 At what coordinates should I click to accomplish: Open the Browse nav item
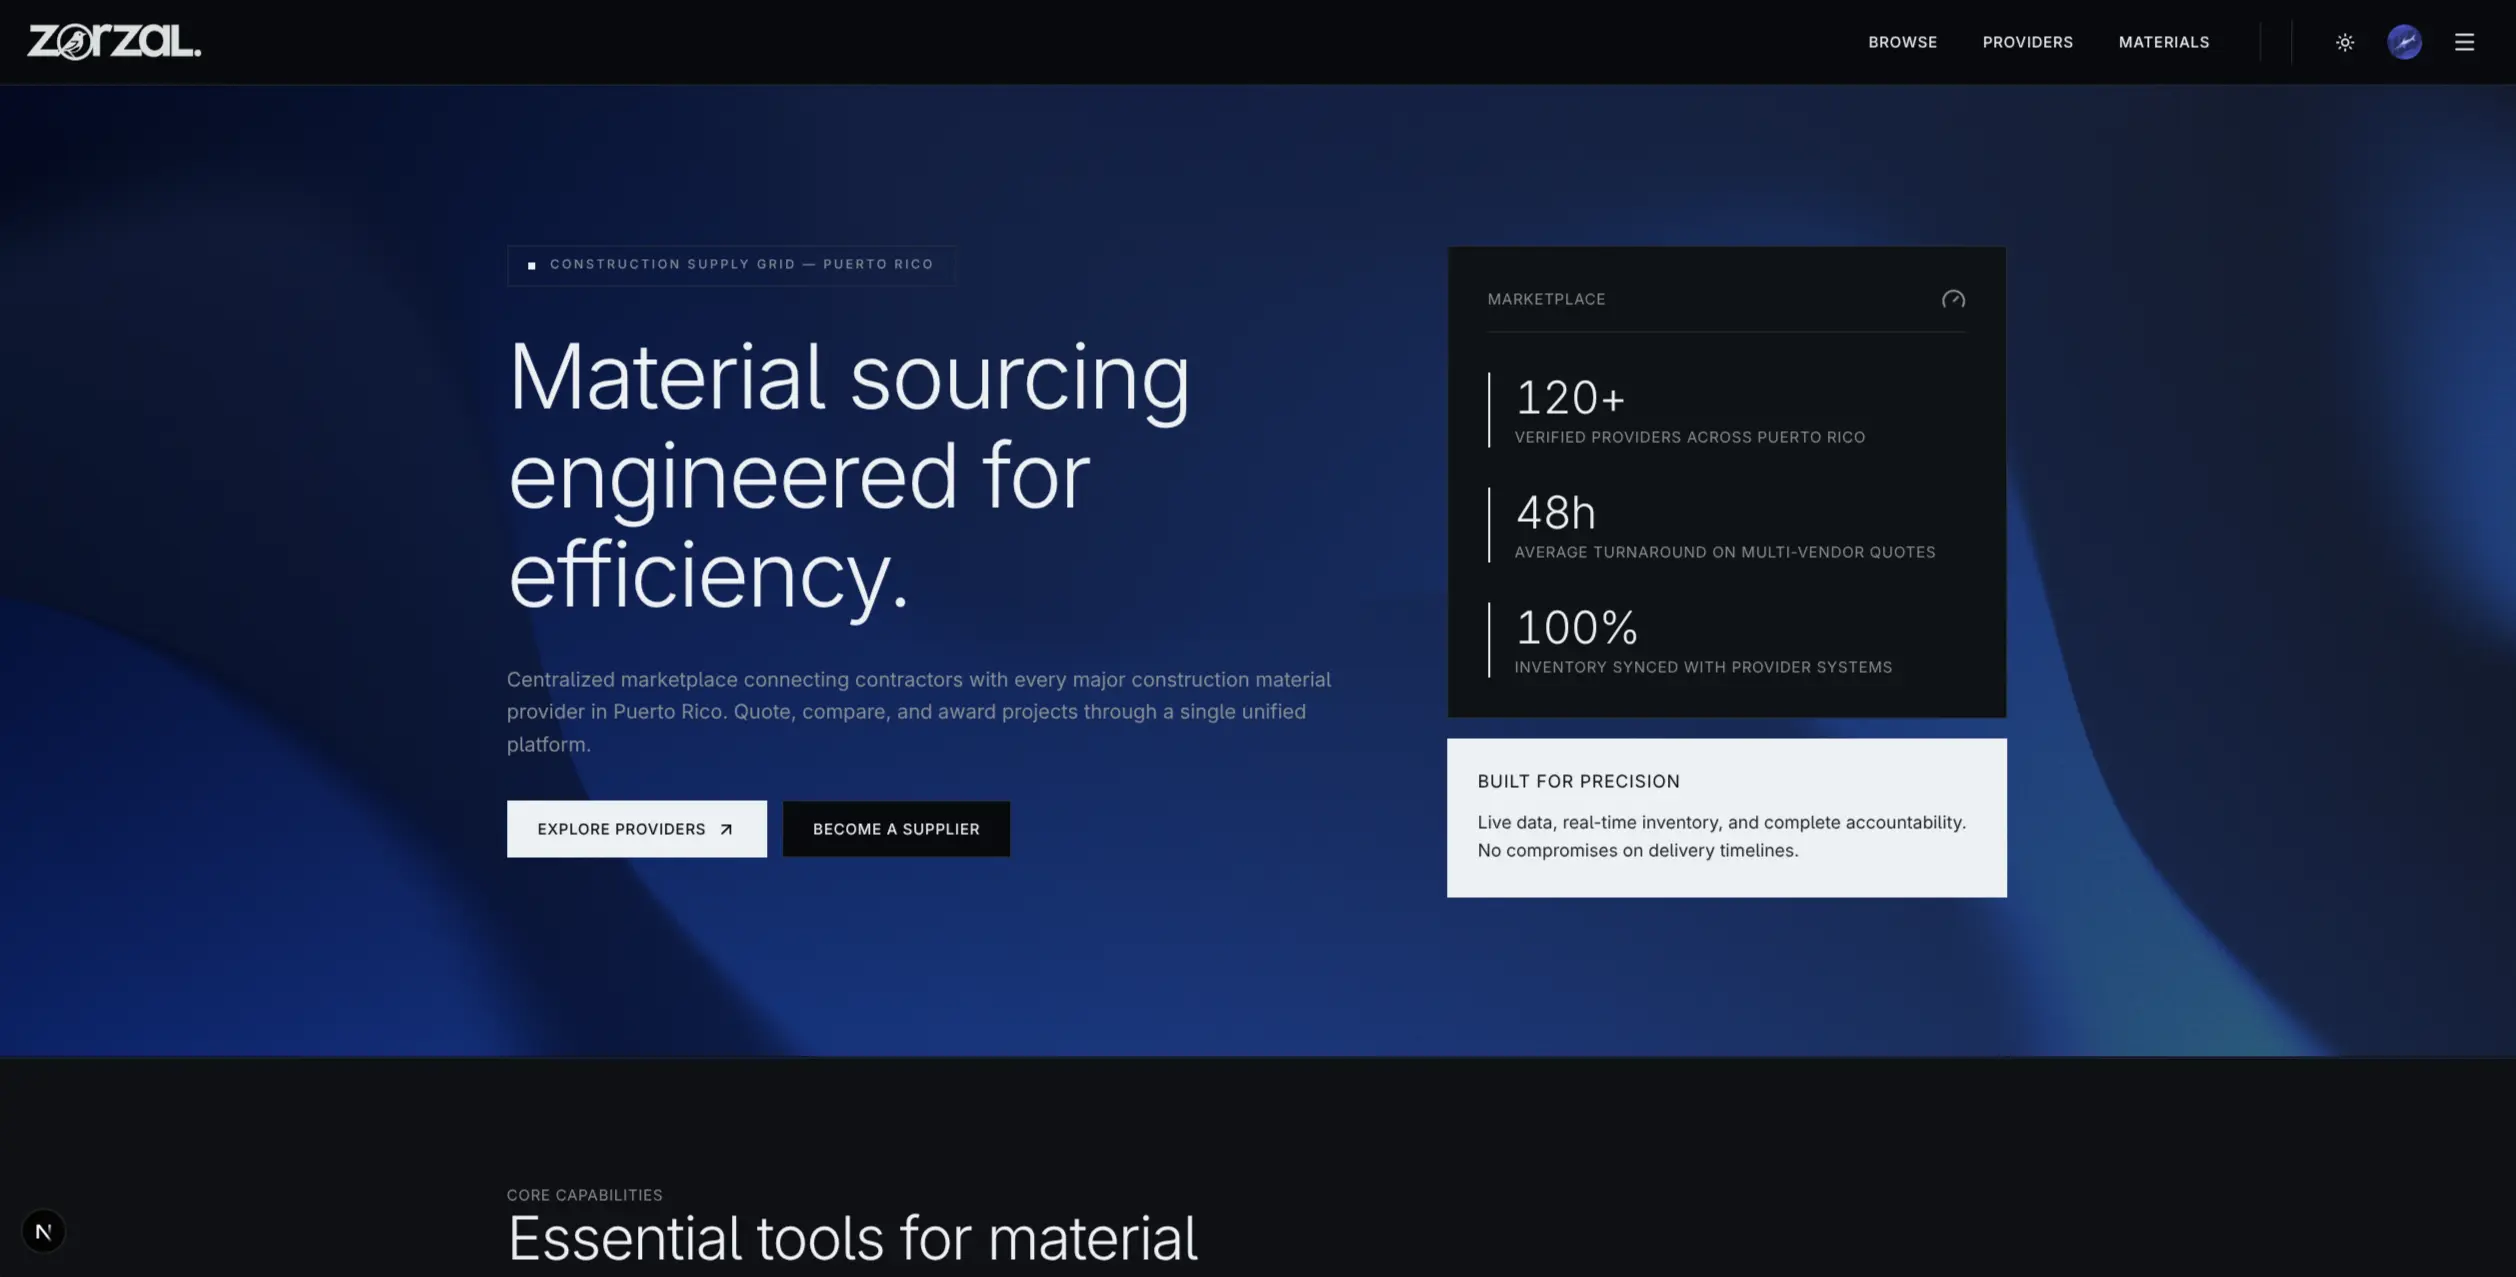tap(1902, 42)
